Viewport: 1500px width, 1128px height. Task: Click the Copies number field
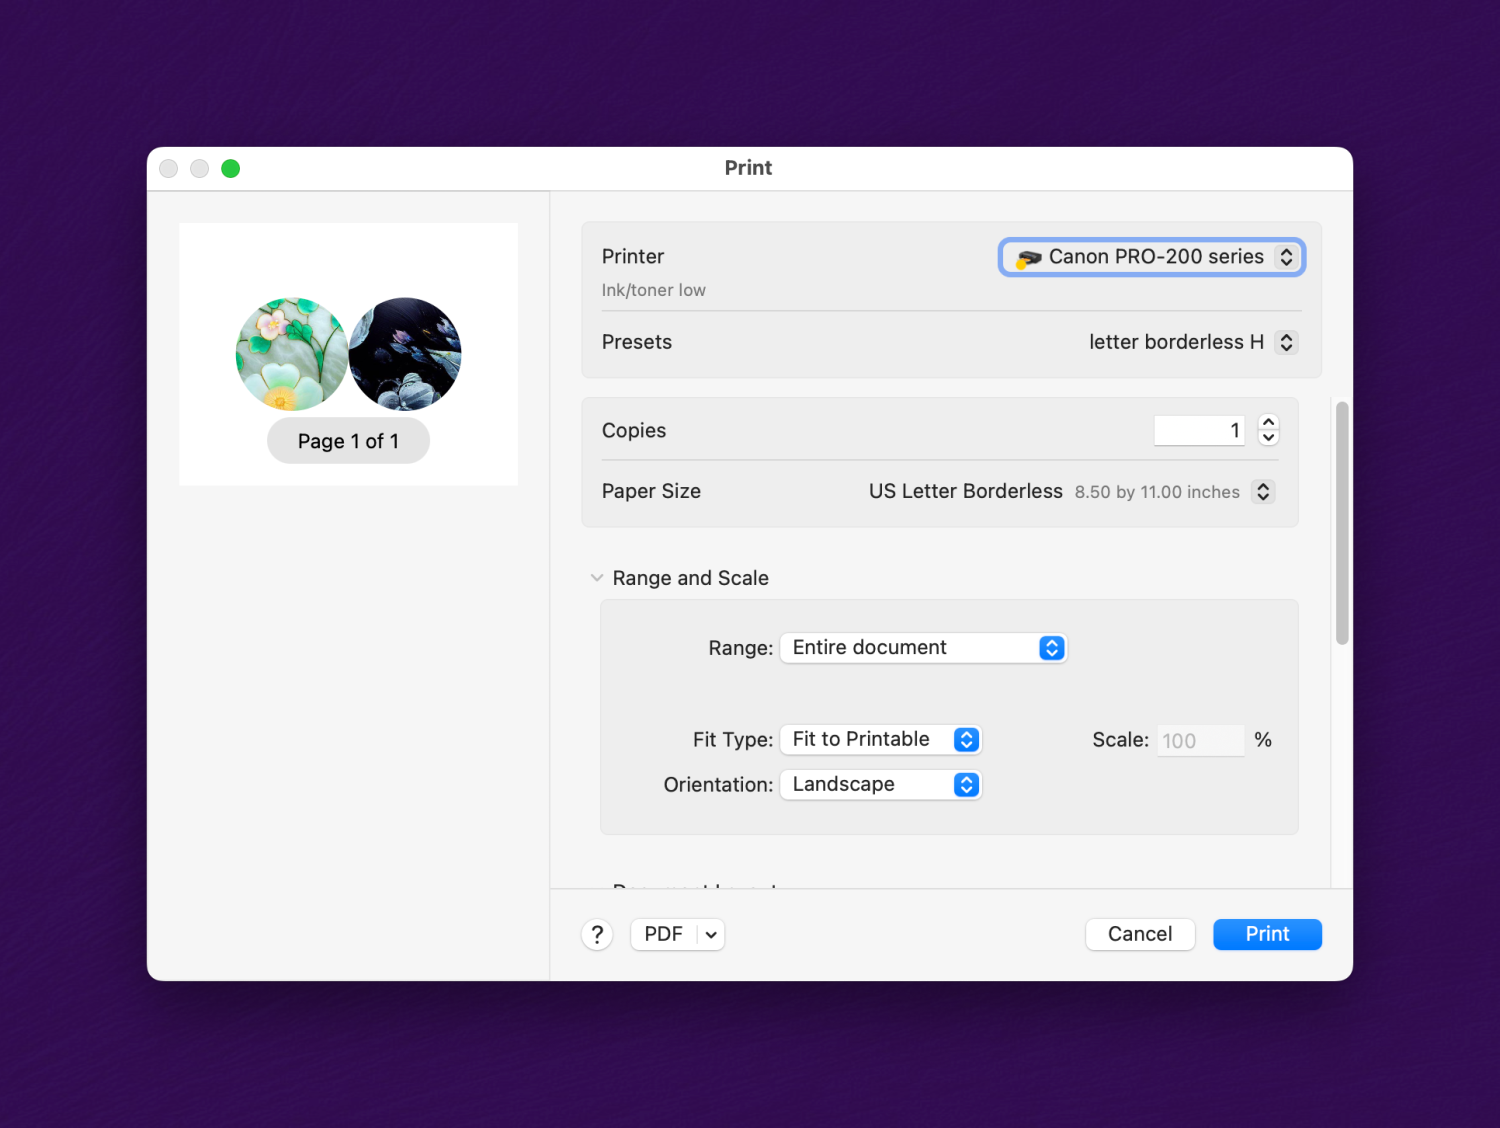(1199, 431)
